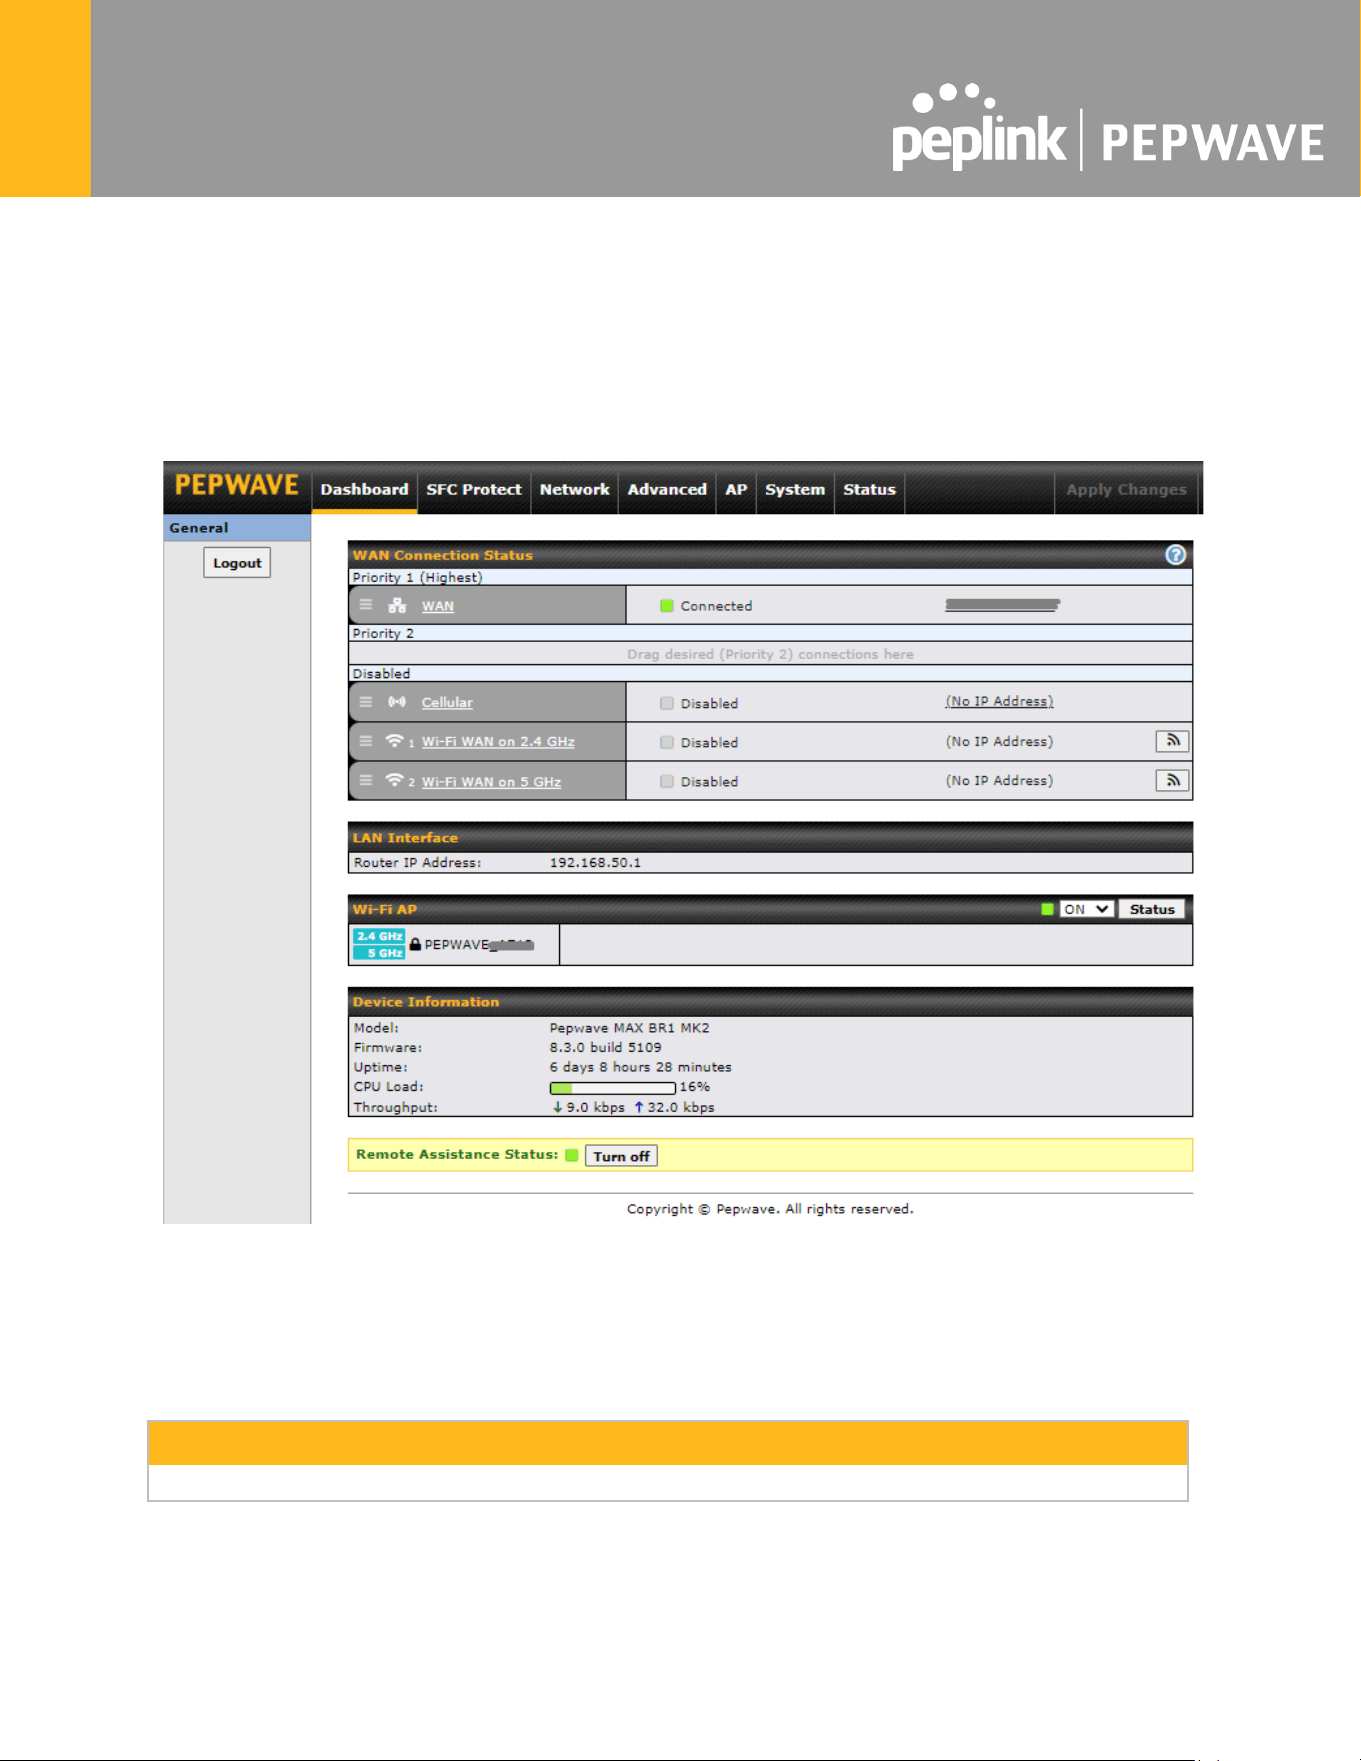The width and height of the screenshot is (1361, 1761).
Task: Open the Cellular connection link
Action: (447, 702)
